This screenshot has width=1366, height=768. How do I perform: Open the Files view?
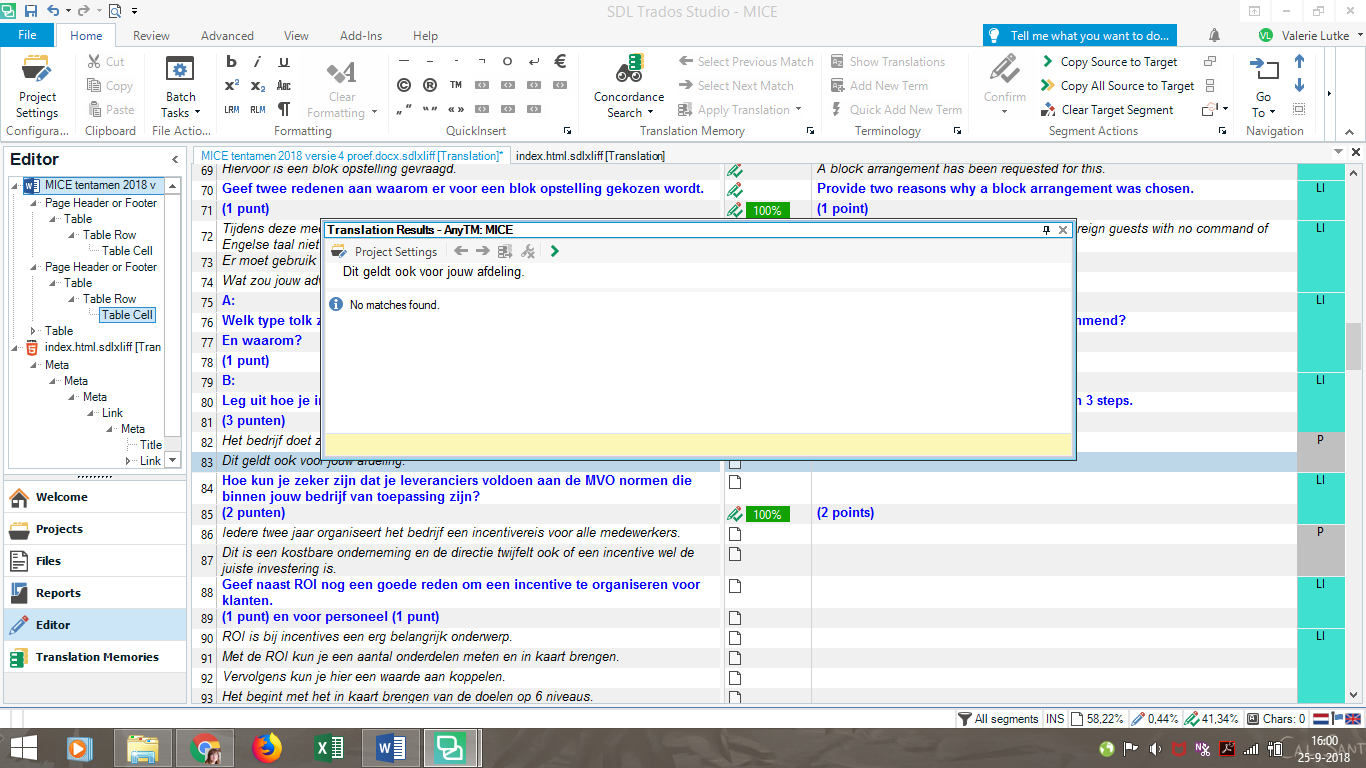tap(93, 561)
